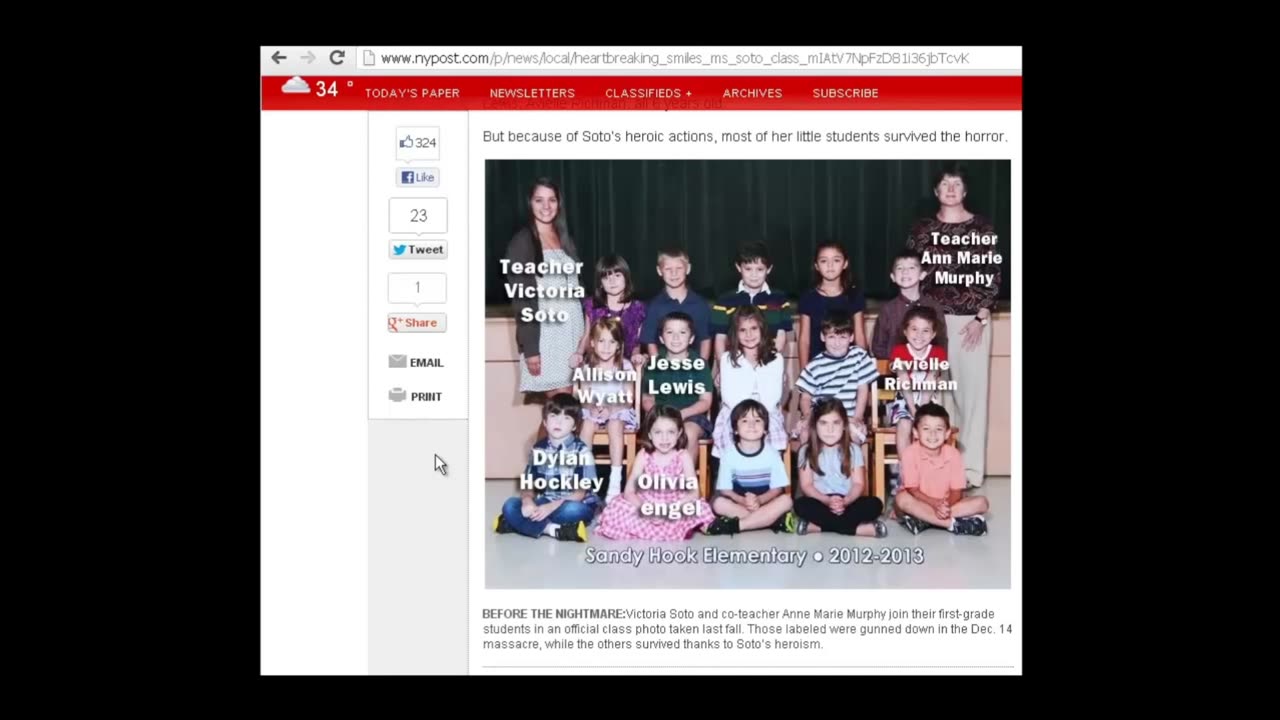Open the Archives menu item
The width and height of the screenshot is (1280, 720).
(752, 93)
